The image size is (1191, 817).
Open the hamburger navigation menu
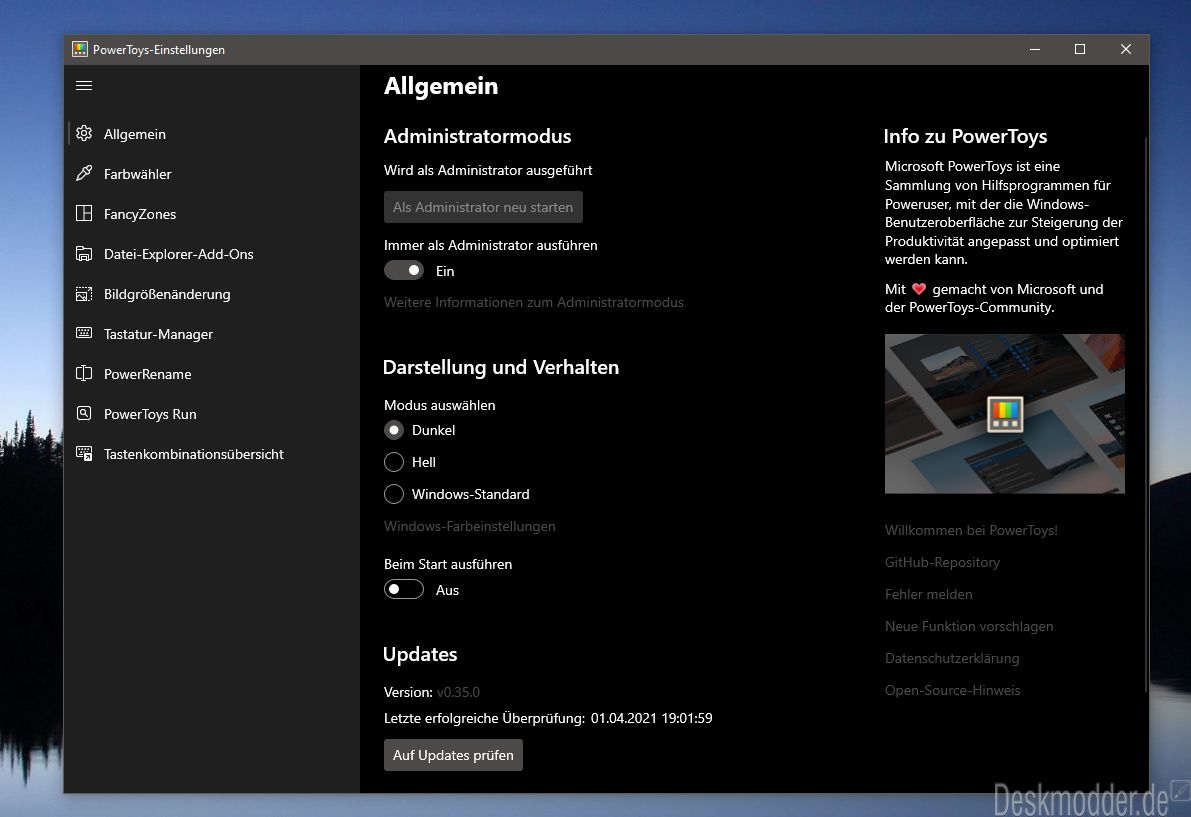[x=84, y=86]
